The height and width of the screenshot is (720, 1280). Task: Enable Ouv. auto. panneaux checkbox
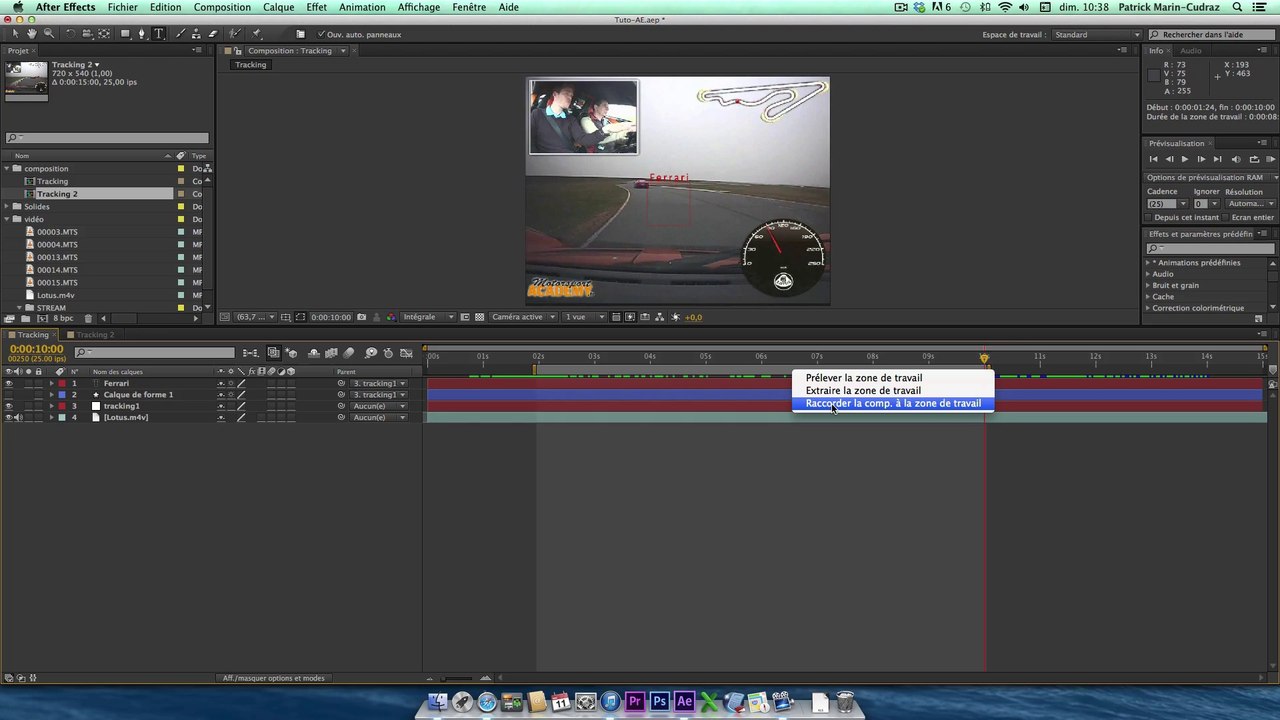tap(321, 34)
